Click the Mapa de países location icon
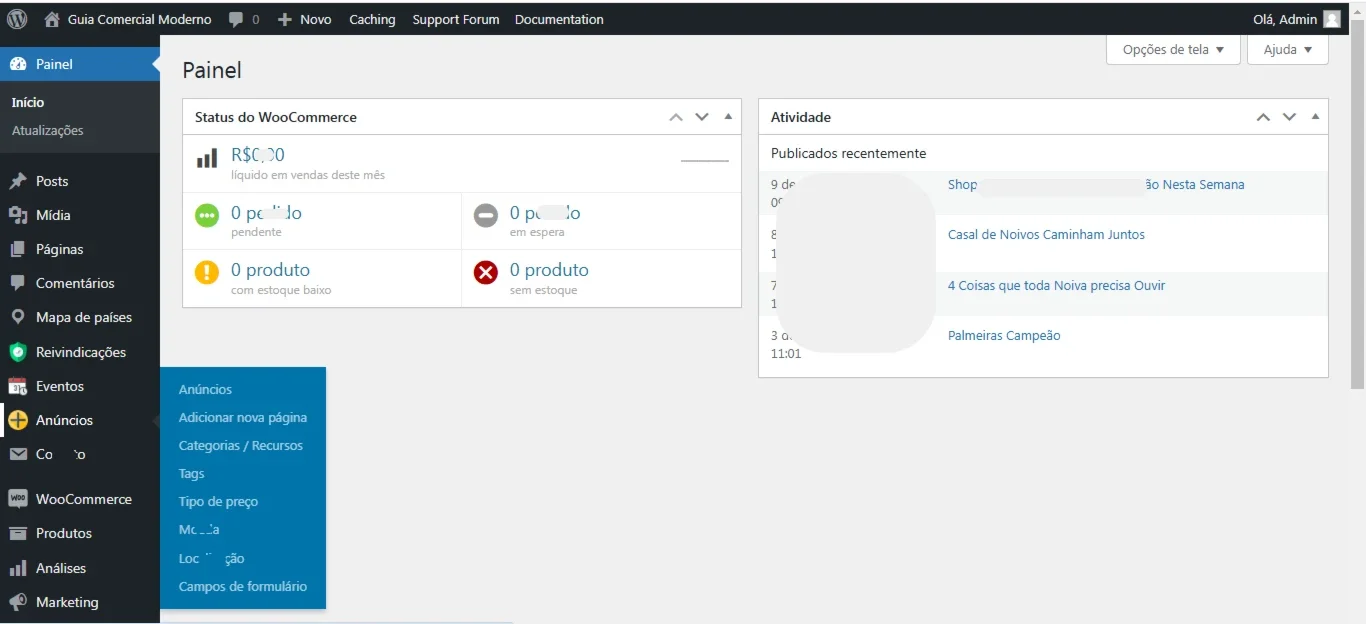The image size is (1366, 624). click(x=17, y=317)
